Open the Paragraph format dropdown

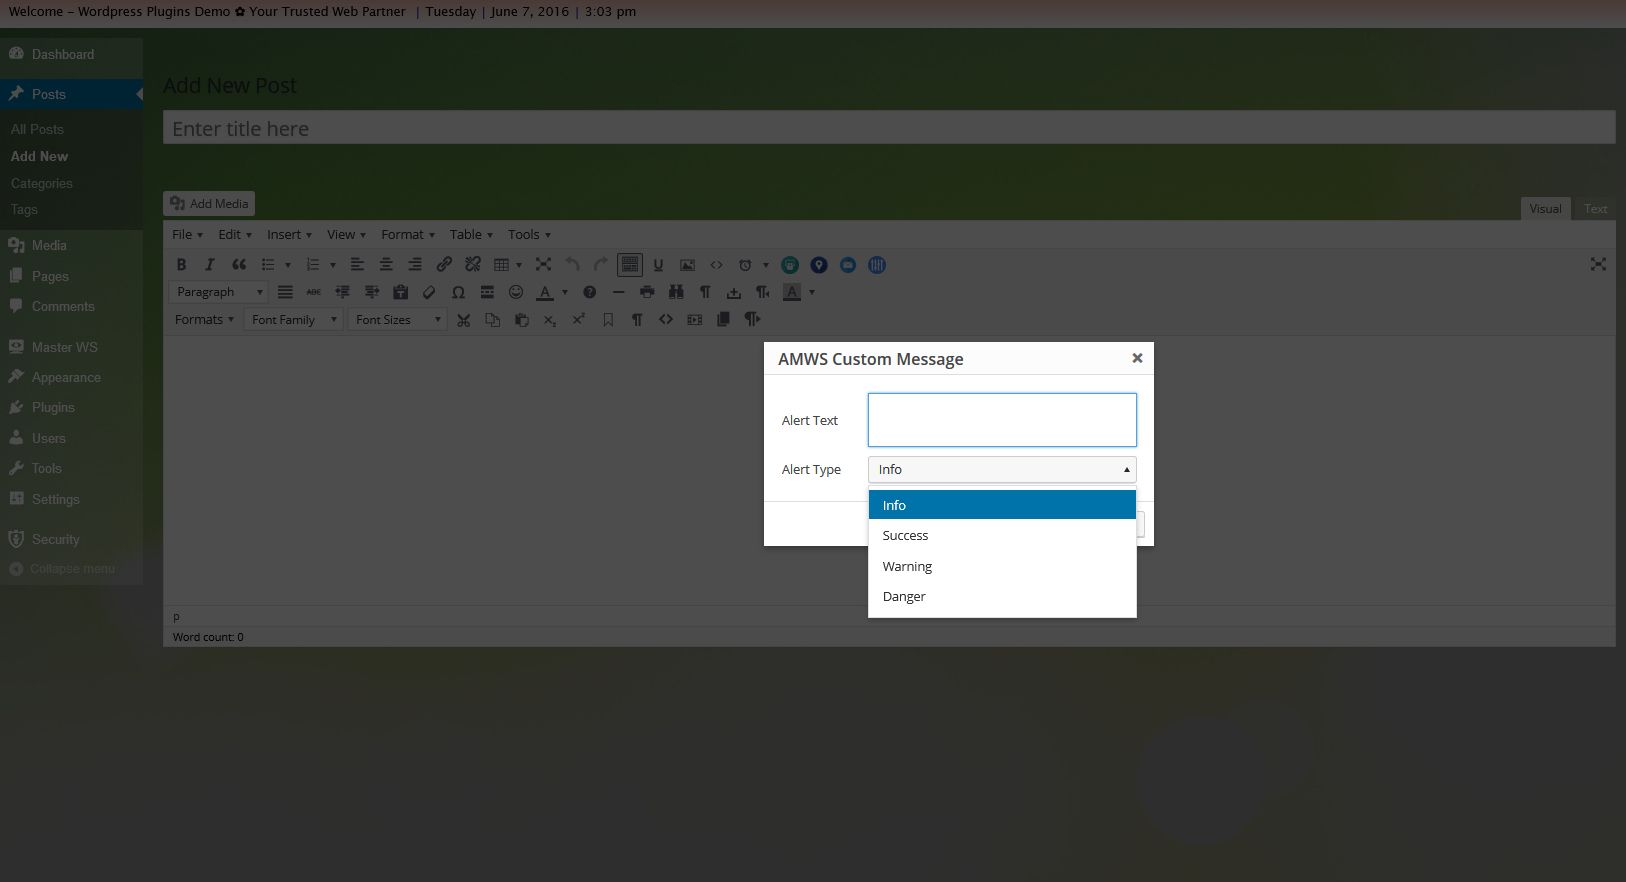tap(219, 292)
